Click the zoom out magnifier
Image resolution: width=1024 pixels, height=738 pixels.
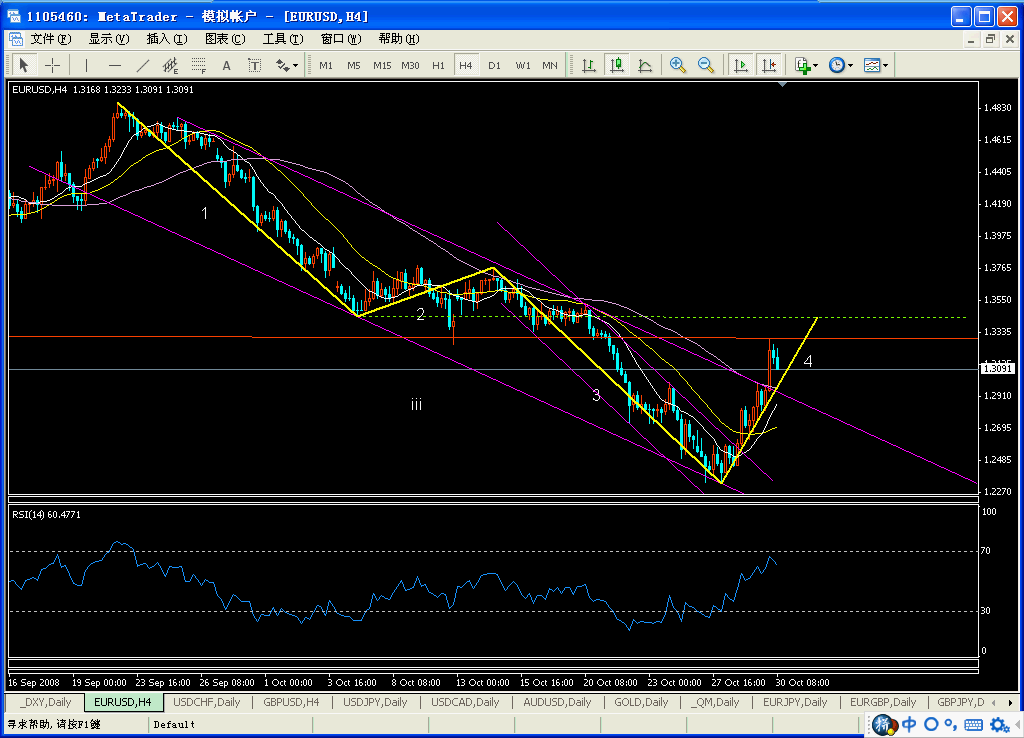coord(705,65)
